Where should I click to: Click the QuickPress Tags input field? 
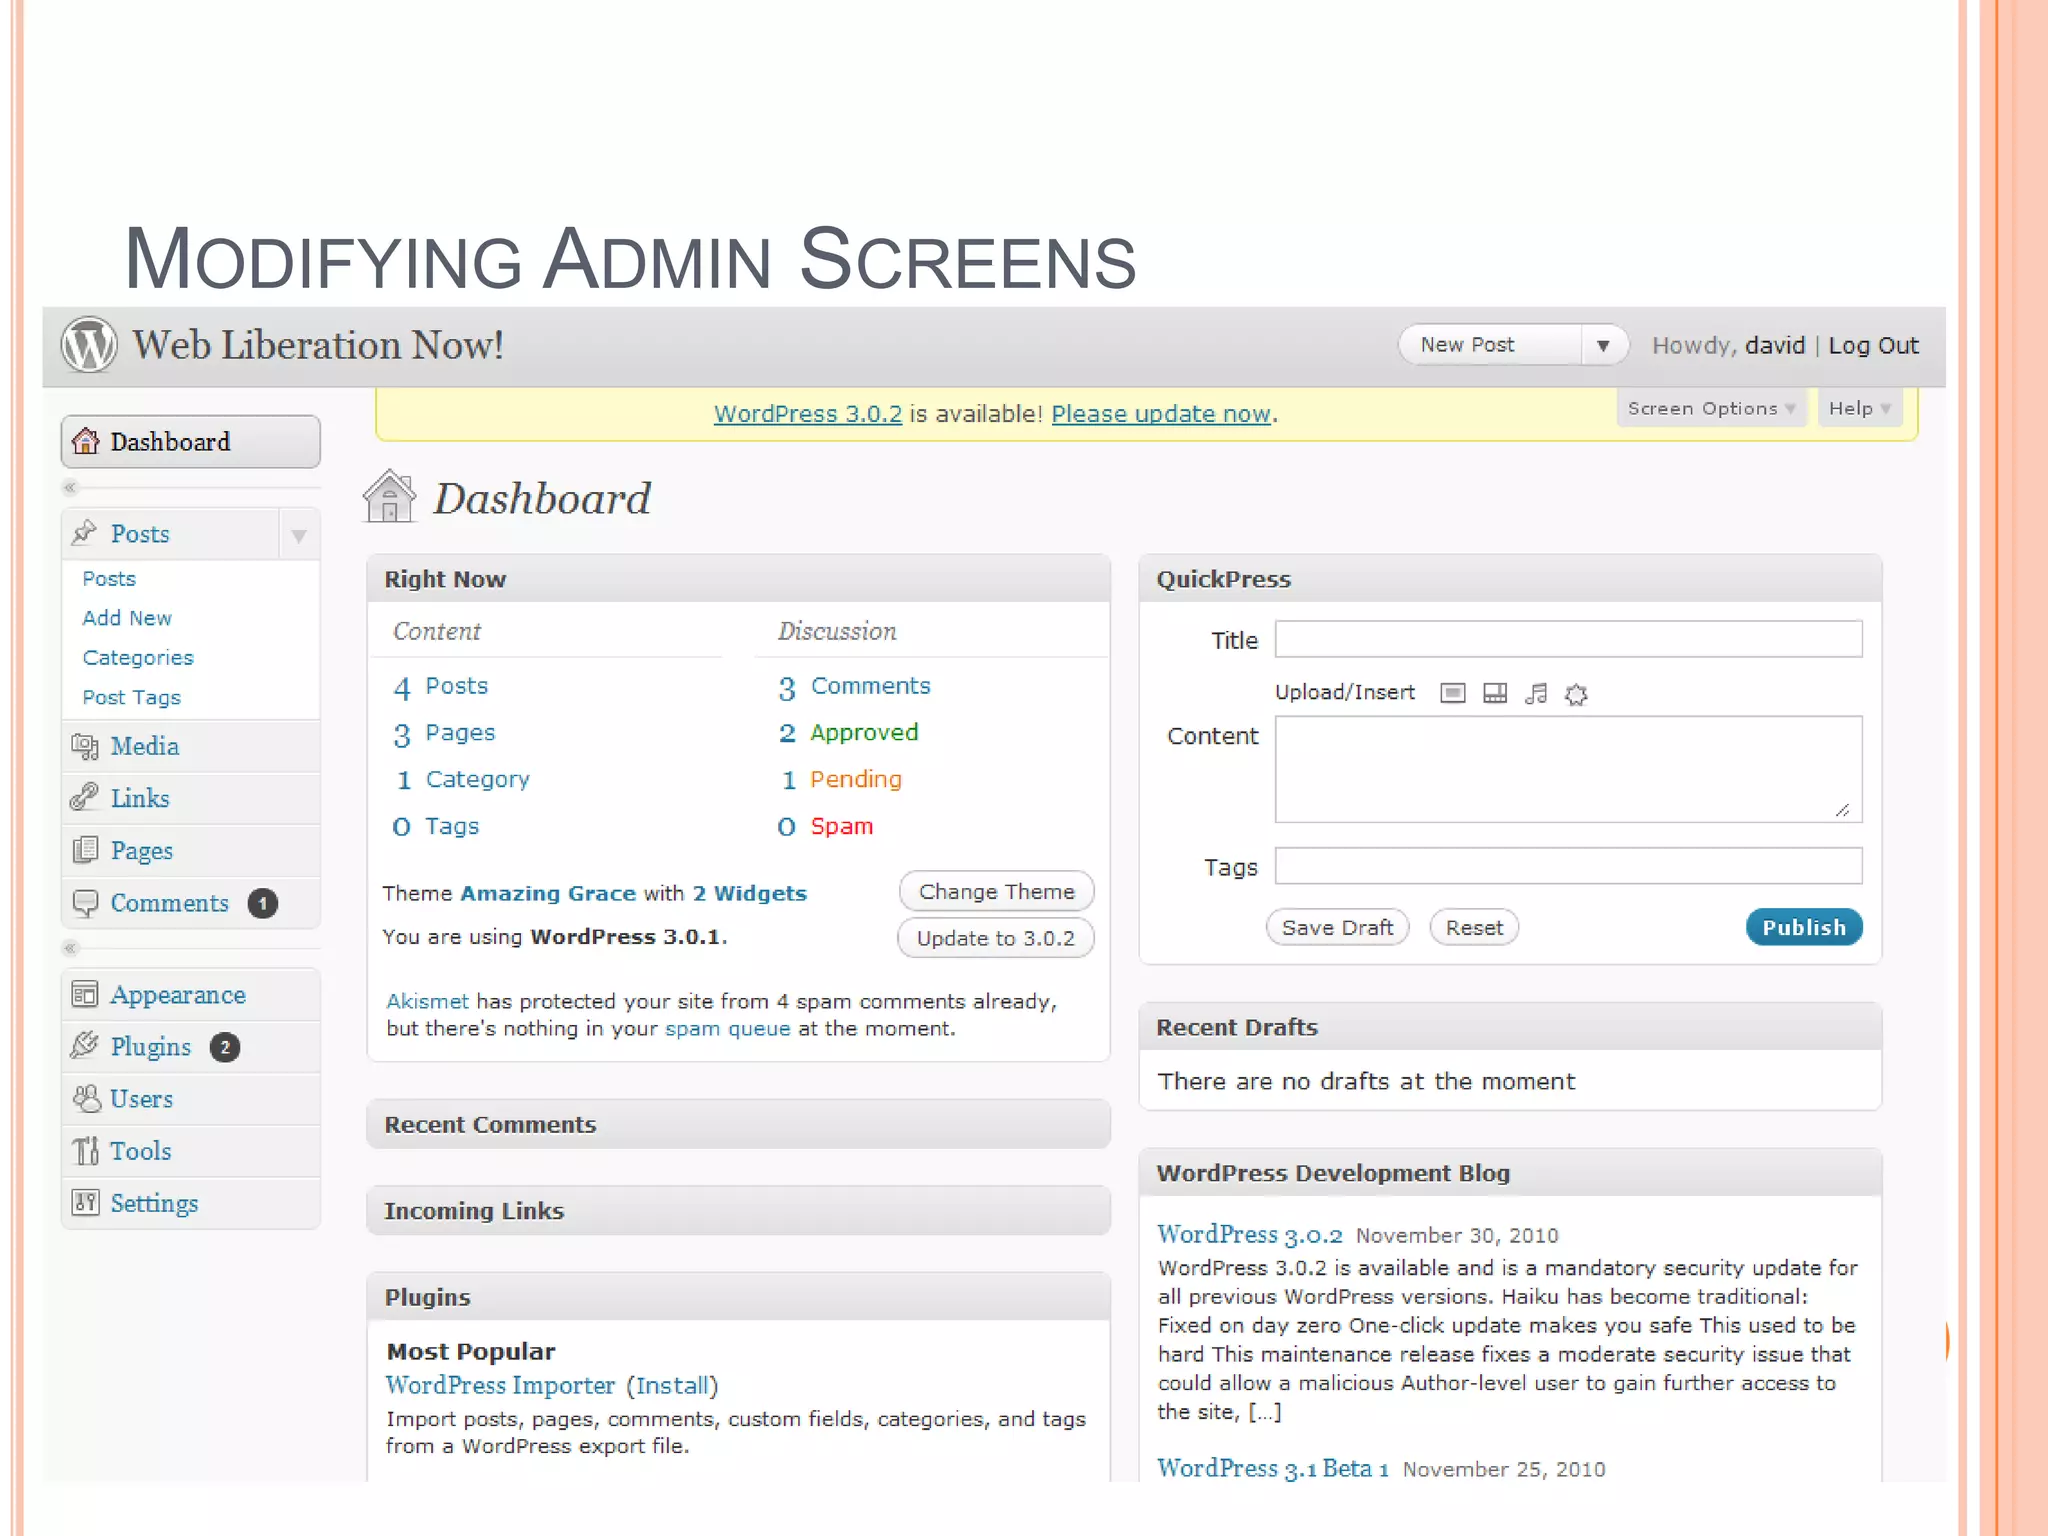pyautogui.click(x=1568, y=866)
